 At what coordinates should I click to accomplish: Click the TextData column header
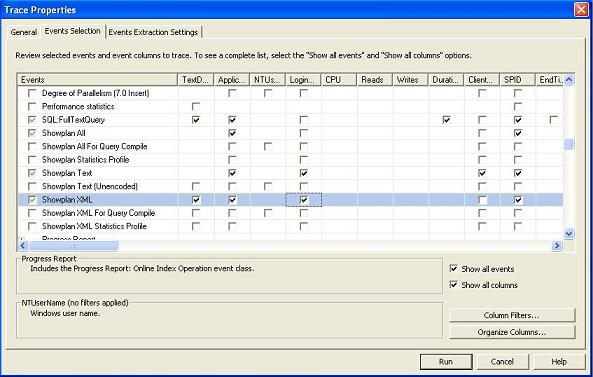pyautogui.click(x=196, y=80)
